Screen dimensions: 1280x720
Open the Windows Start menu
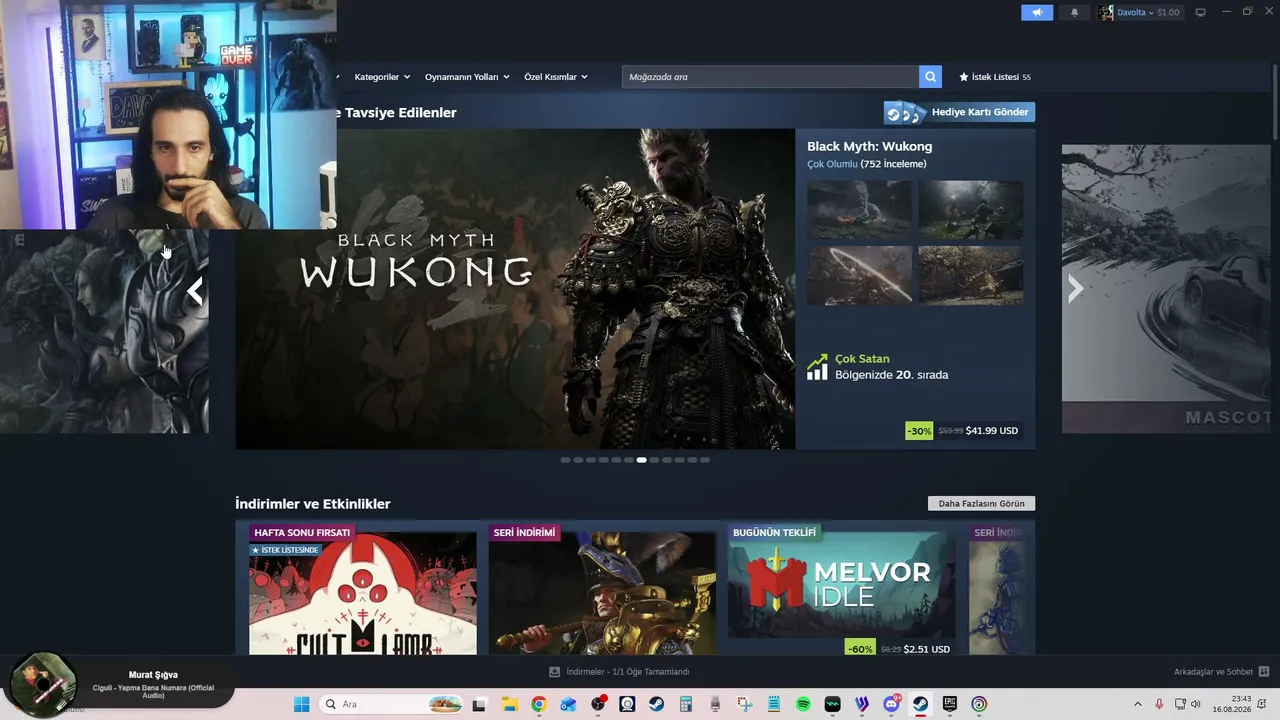(301, 704)
